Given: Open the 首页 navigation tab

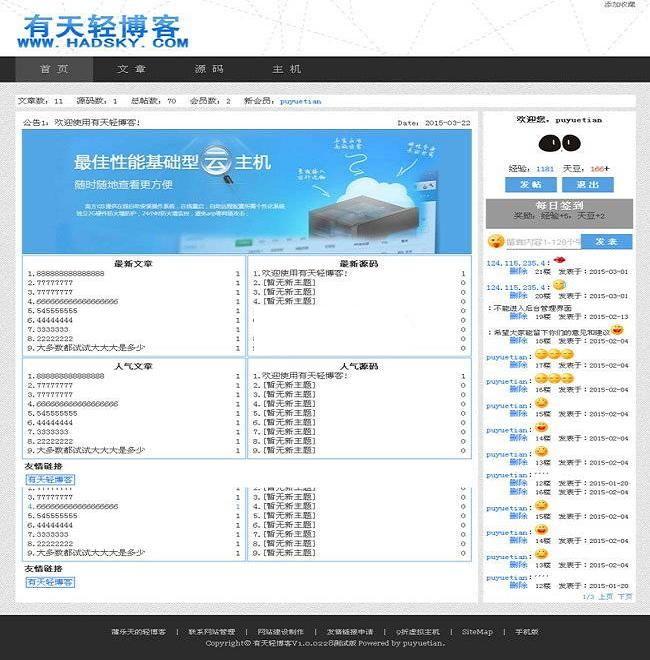Looking at the screenshot, I should coord(54,69).
